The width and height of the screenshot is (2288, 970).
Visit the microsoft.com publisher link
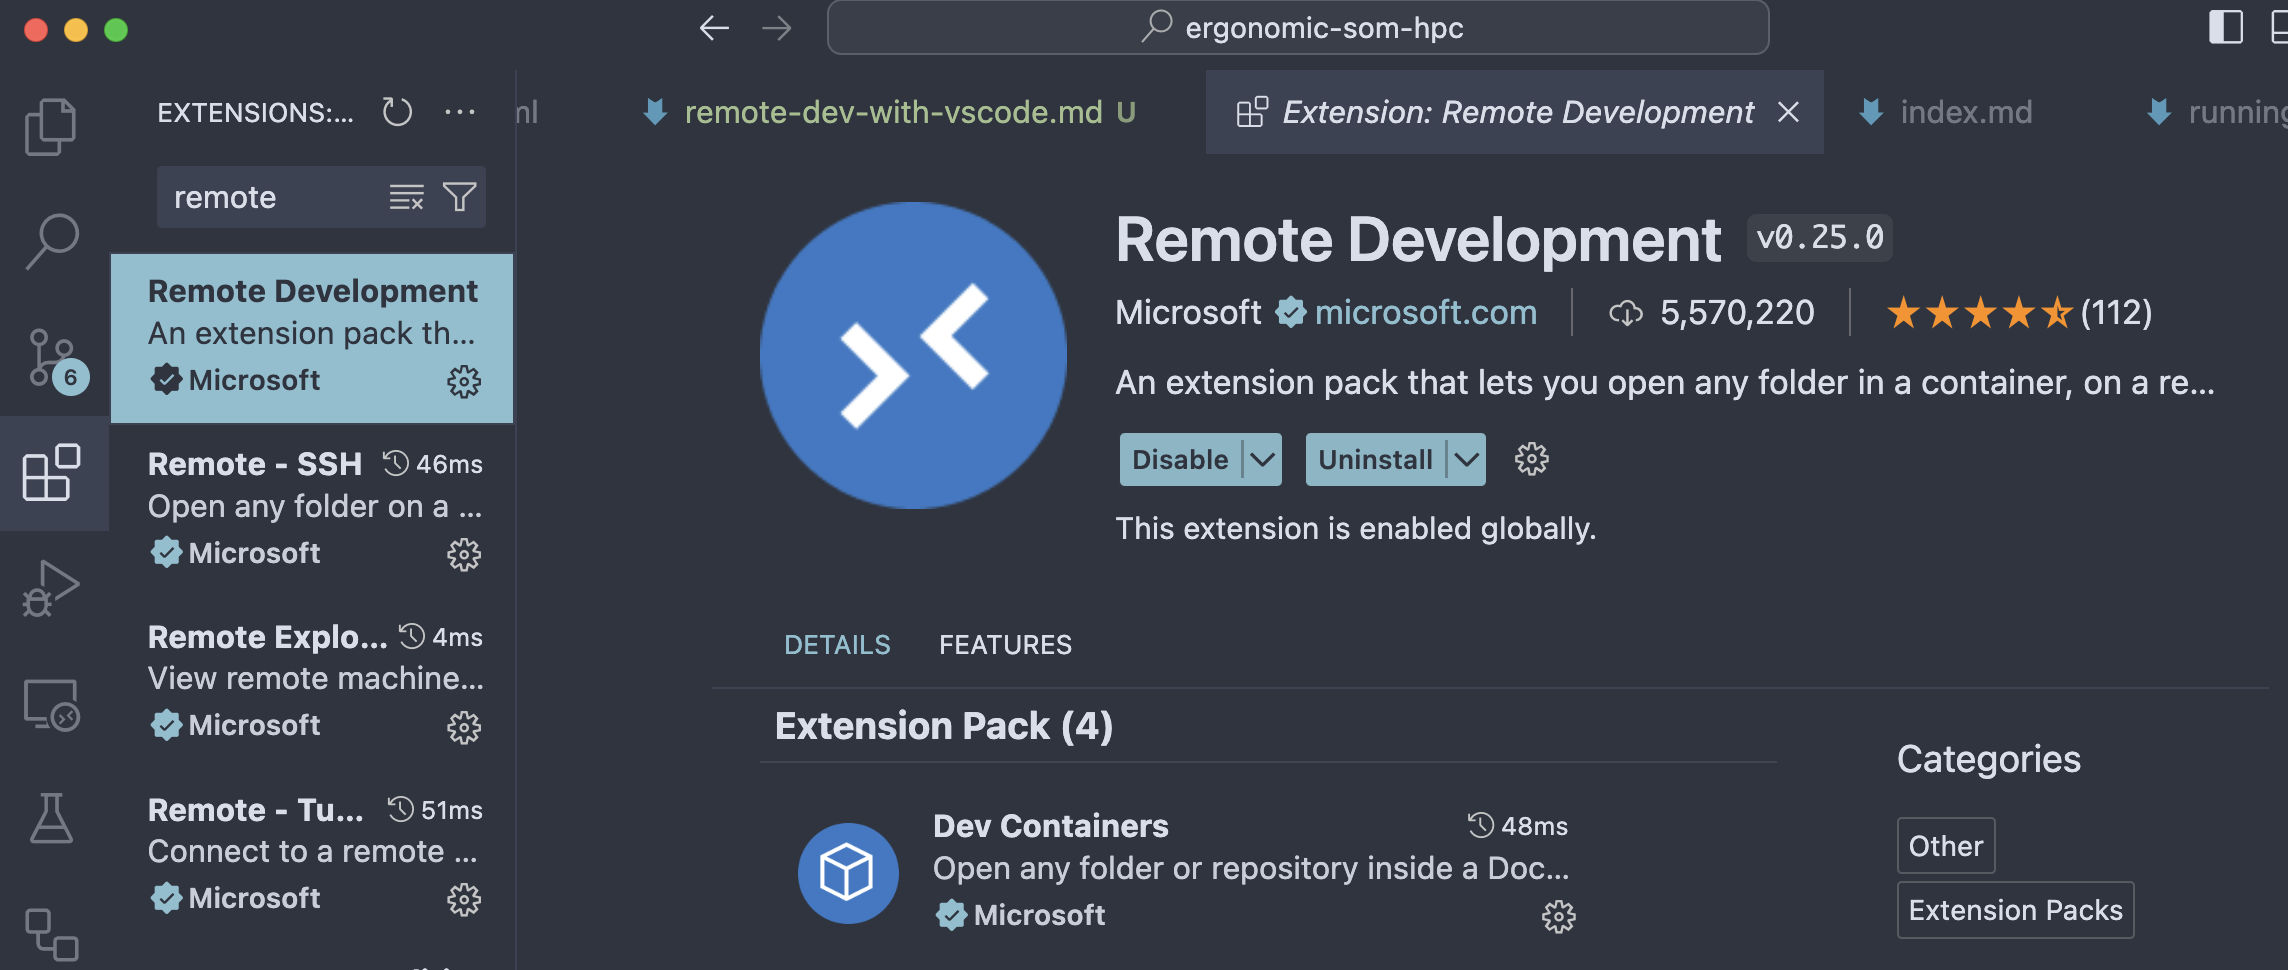tap(1427, 312)
